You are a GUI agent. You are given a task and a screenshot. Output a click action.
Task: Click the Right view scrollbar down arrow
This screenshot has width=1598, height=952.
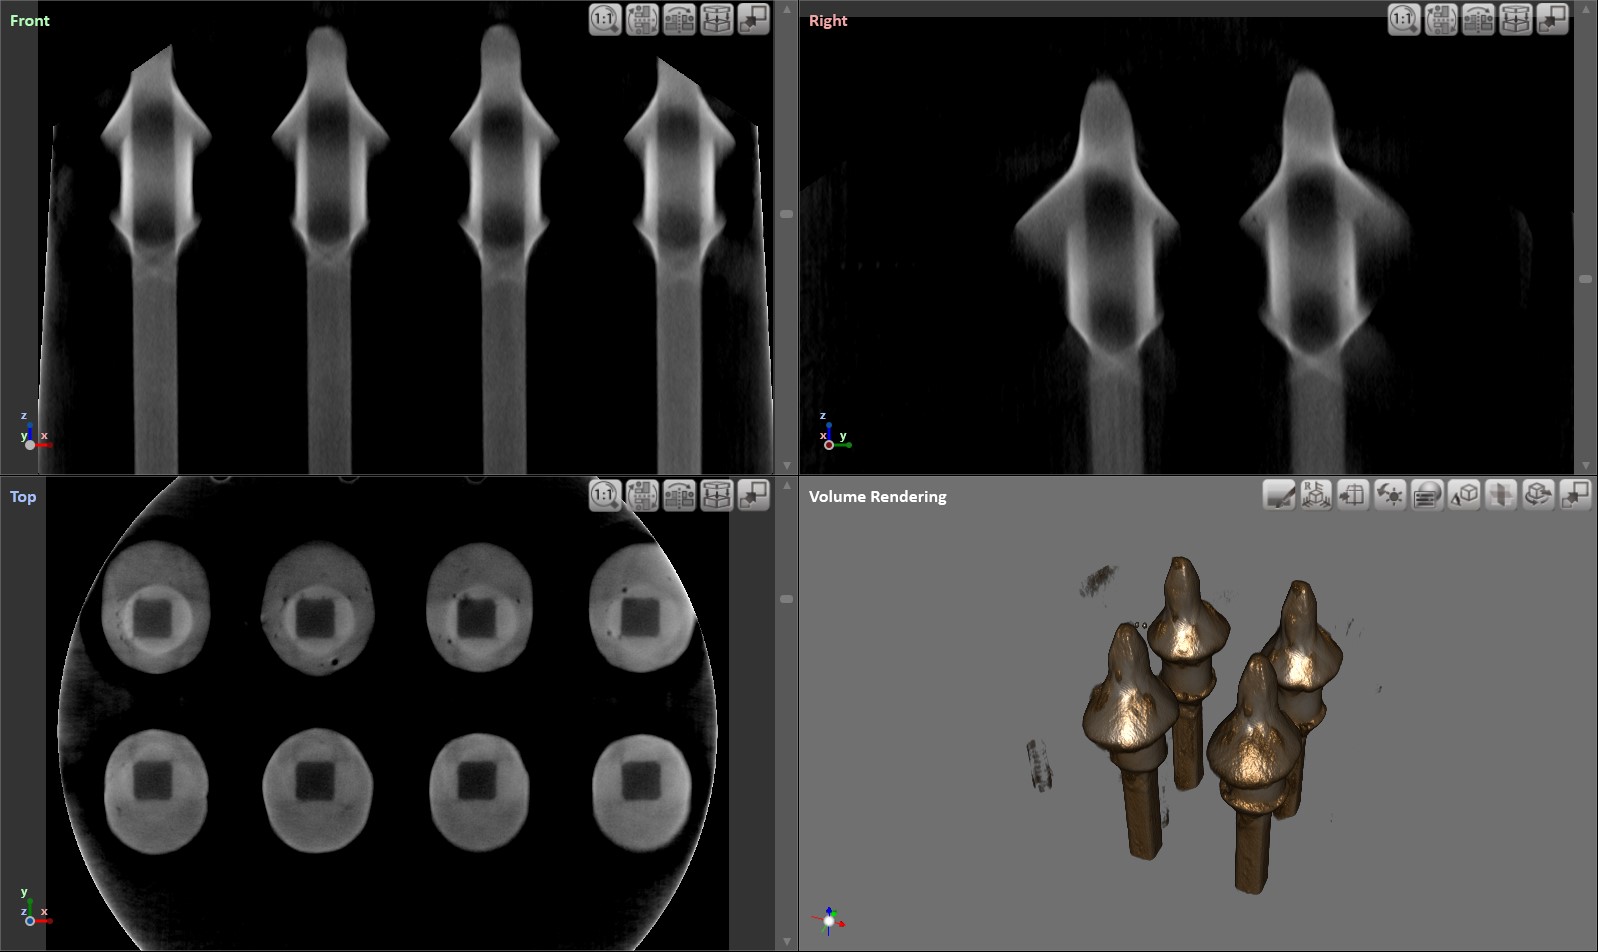1586,466
